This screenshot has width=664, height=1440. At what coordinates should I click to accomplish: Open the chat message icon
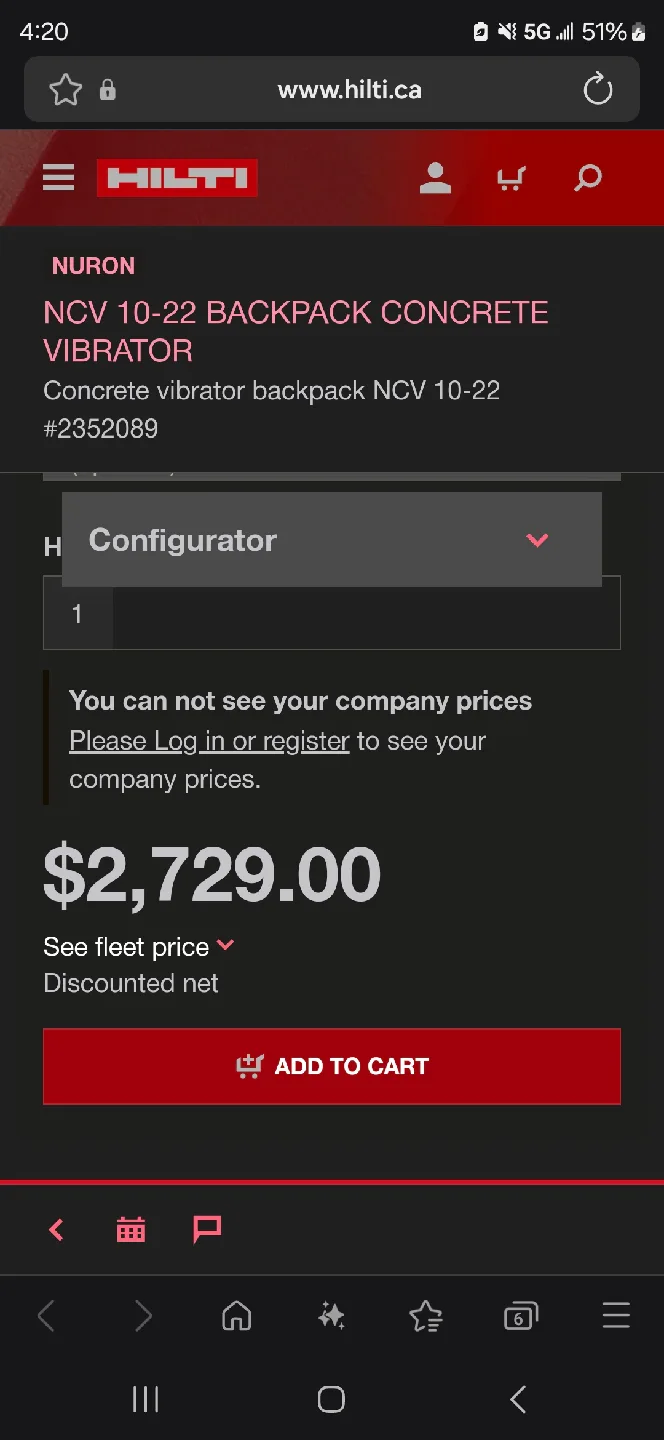pos(207,1229)
